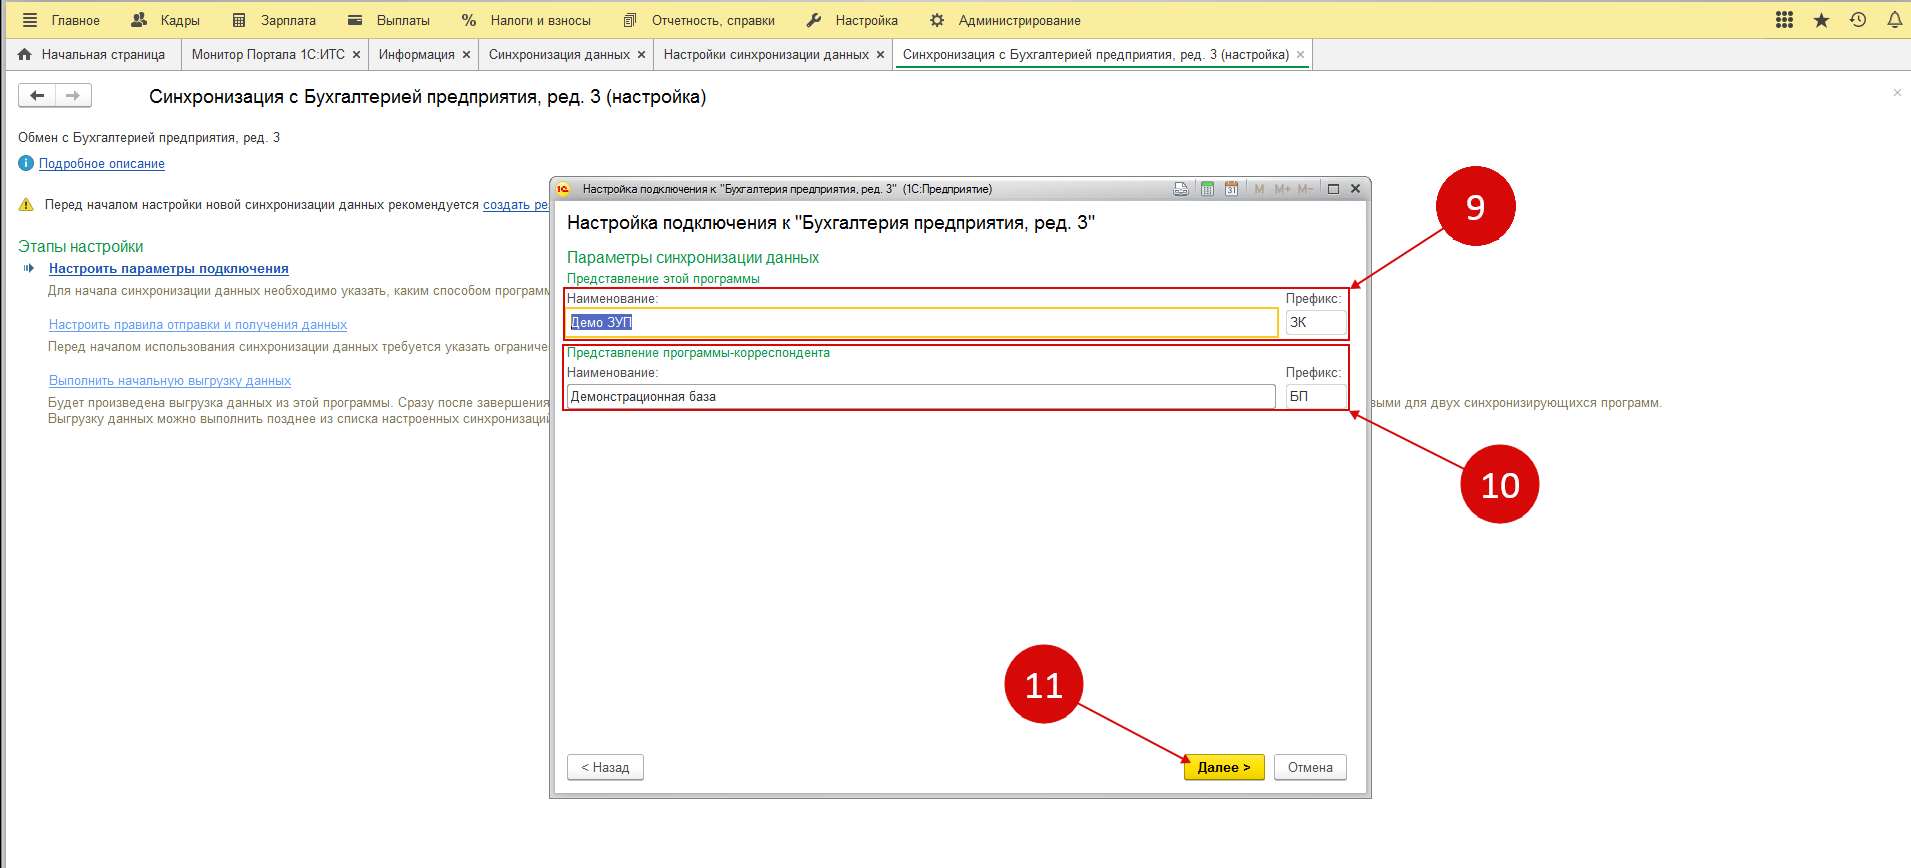The width and height of the screenshot is (1911, 868).
Task: Close the Информация tab
Action: tap(466, 55)
